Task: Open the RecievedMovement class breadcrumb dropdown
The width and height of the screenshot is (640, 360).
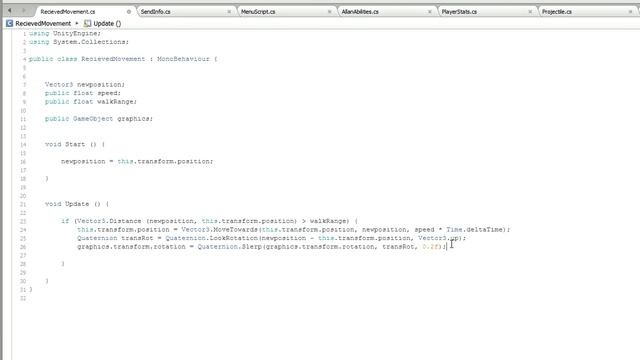Action: click(x=43, y=24)
